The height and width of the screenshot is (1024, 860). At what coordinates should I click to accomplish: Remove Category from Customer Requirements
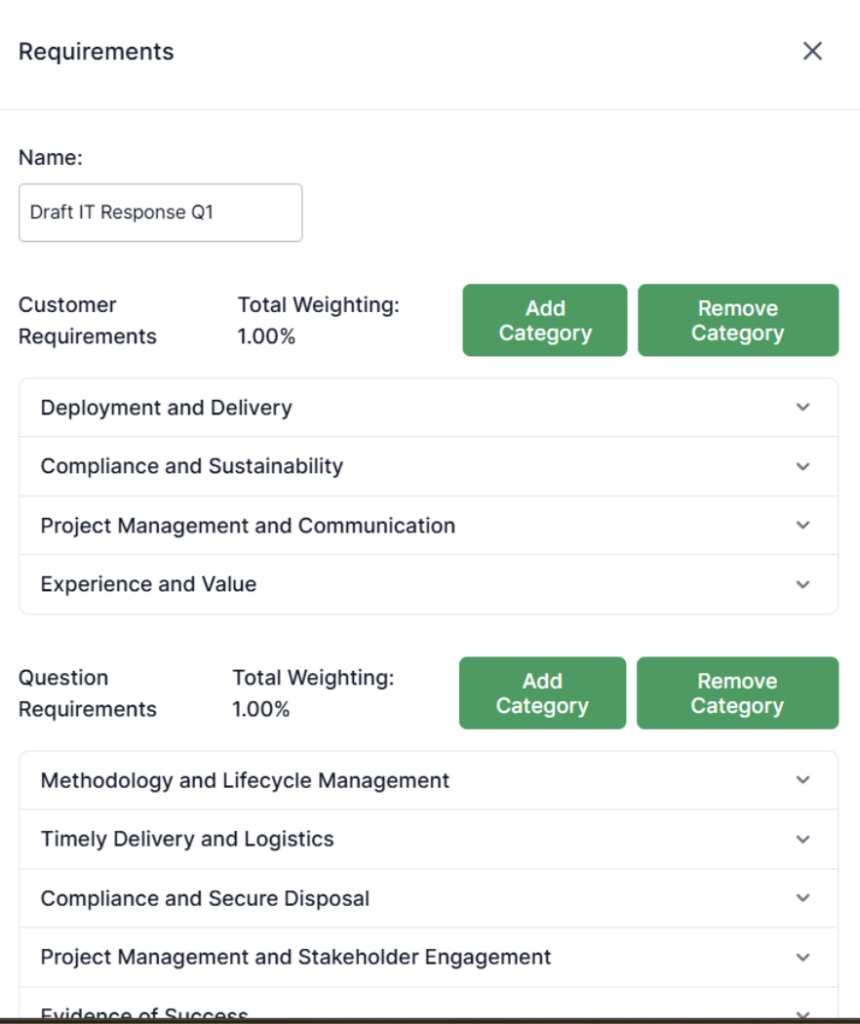[738, 320]
